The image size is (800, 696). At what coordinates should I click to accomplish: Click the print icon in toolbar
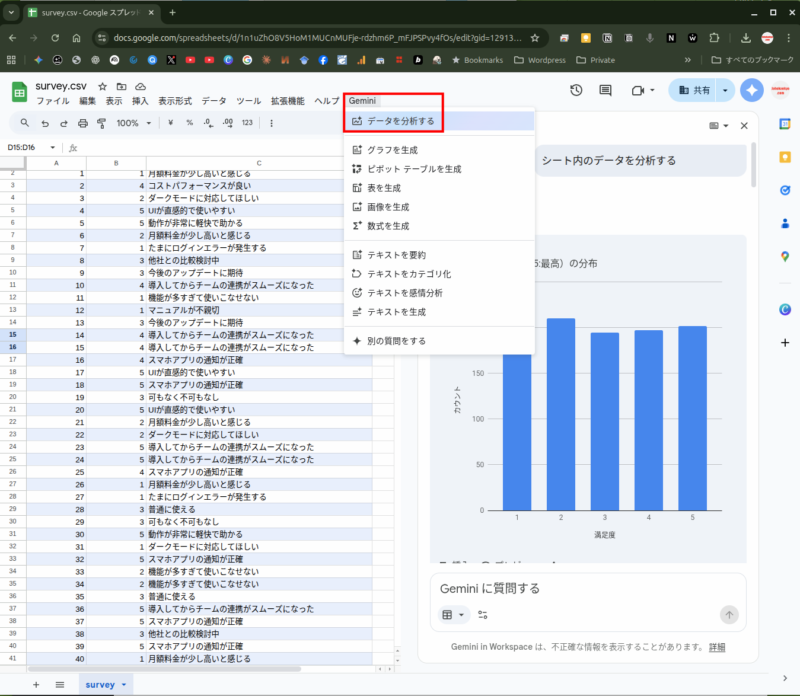[x=83, y=123]
